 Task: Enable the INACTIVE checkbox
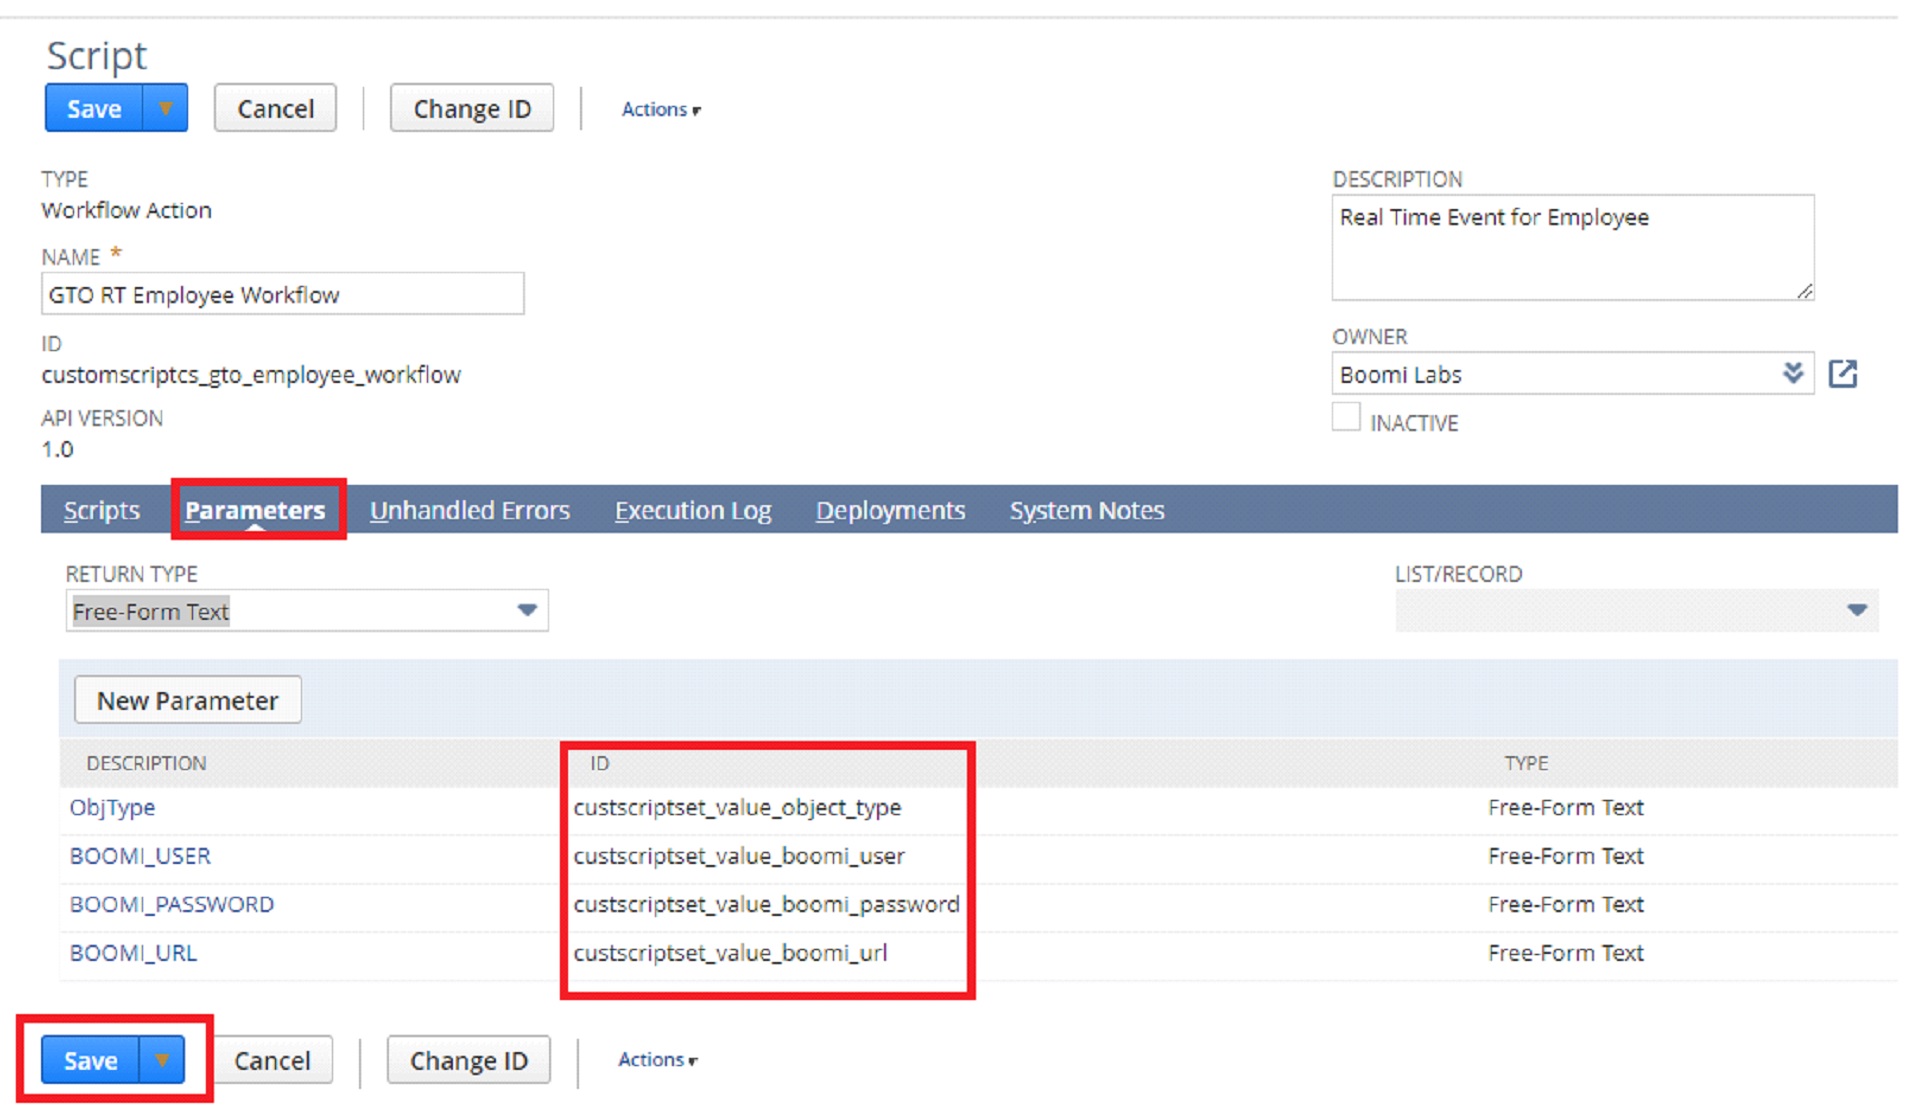(1347, 417)
